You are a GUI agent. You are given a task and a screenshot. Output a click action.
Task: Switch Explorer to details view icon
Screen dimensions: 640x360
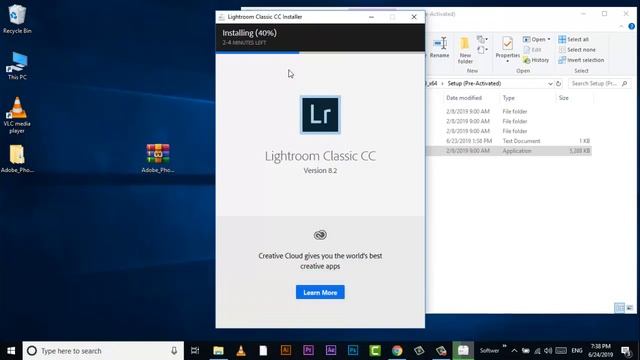click(x=619, y=308)
